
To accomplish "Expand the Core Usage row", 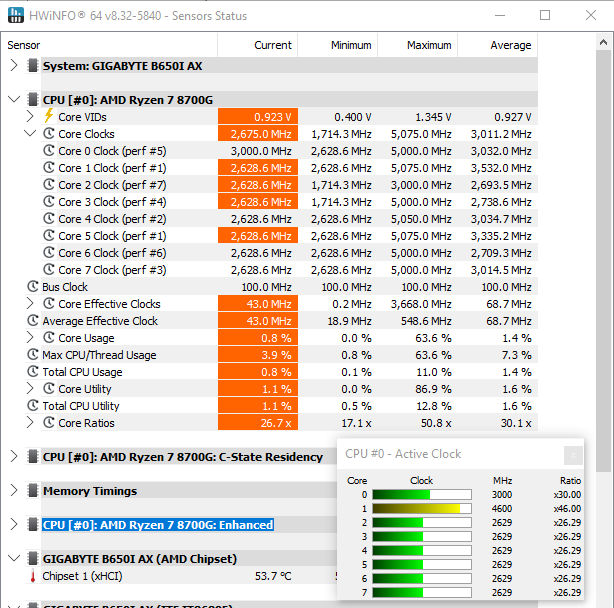I will 30,337.
